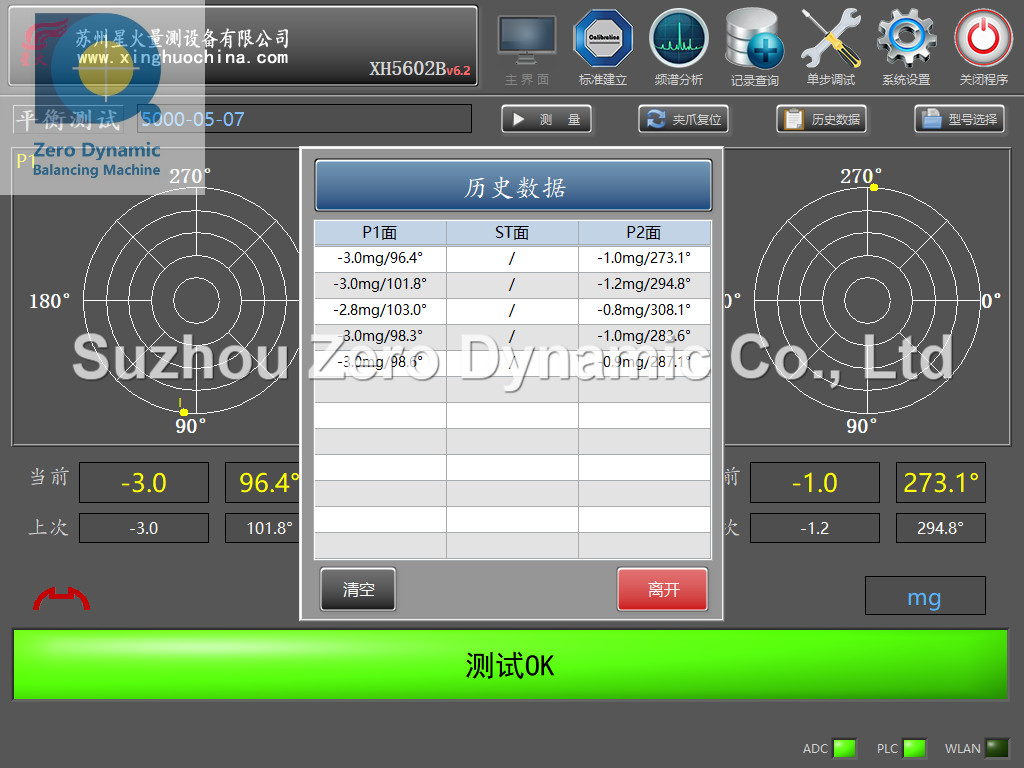This screenshot has width=1024, height=768.
Task: Click the model number field 5000-05-07
Action: pos(304,119)
